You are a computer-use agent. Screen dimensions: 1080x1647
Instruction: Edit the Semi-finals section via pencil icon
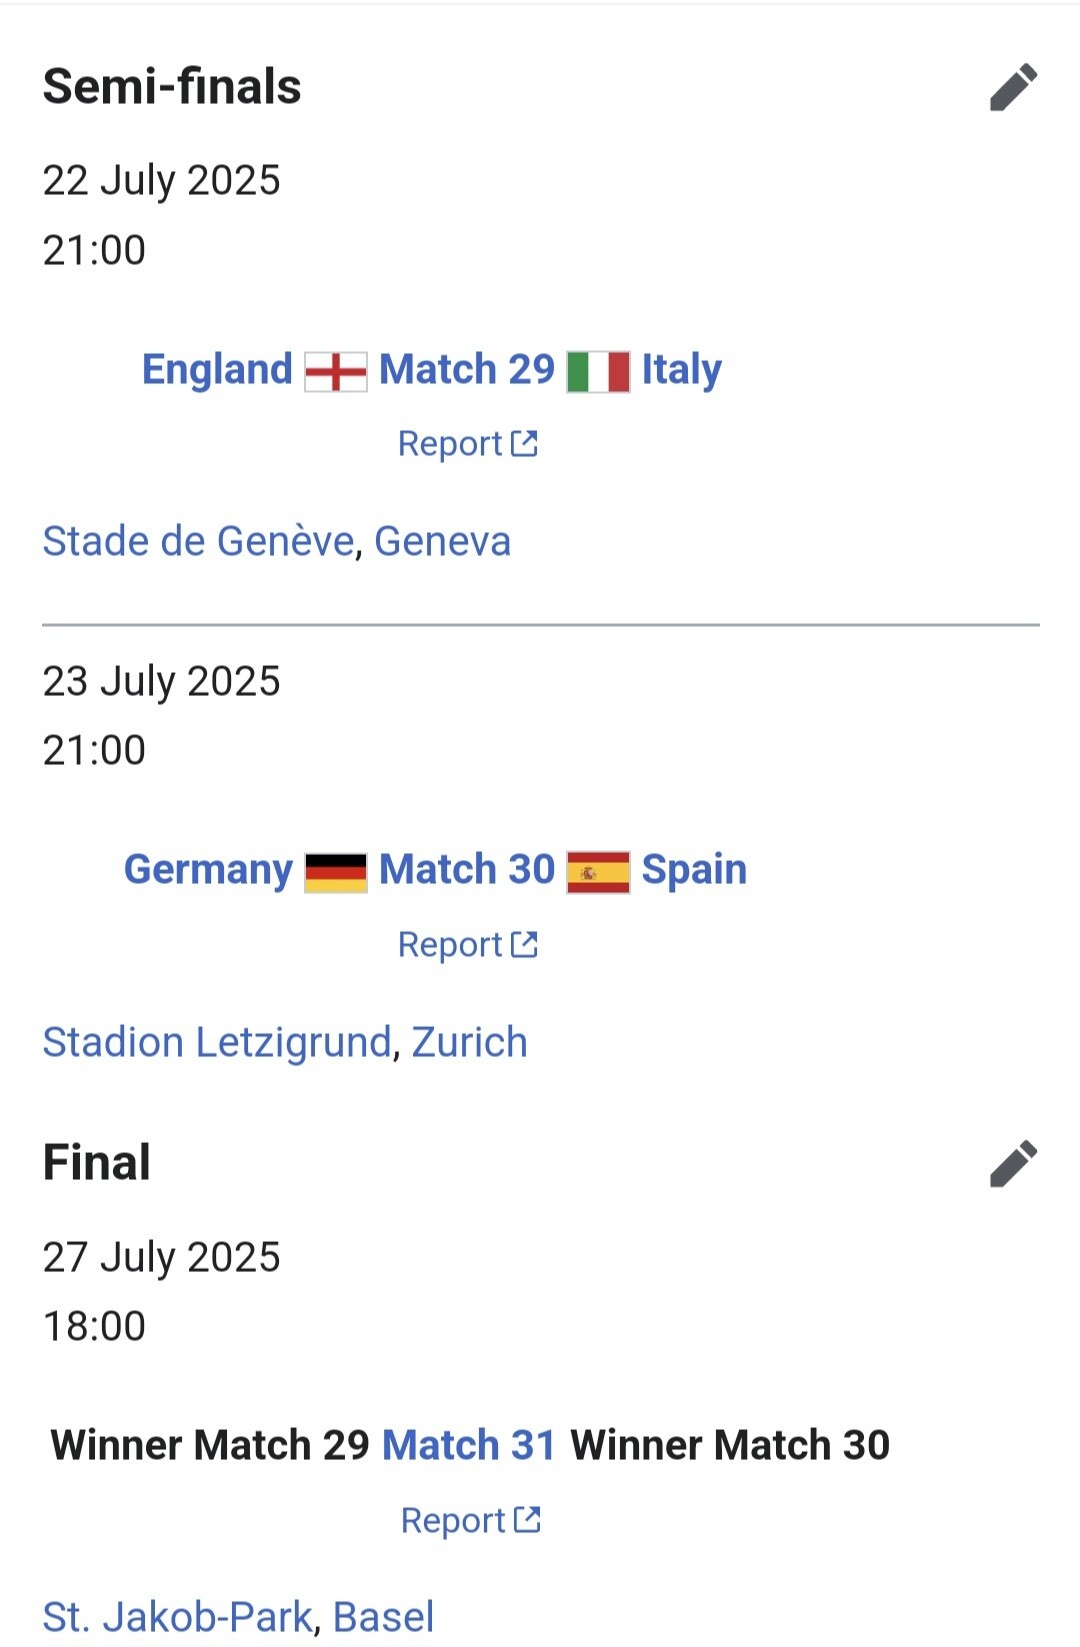(x=1013, y=87)
